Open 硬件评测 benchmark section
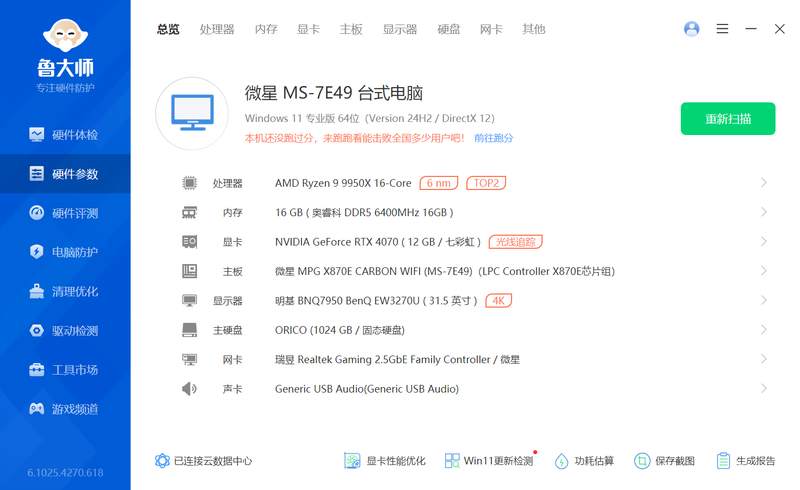The image size is (800, 490). pos(65,213)
